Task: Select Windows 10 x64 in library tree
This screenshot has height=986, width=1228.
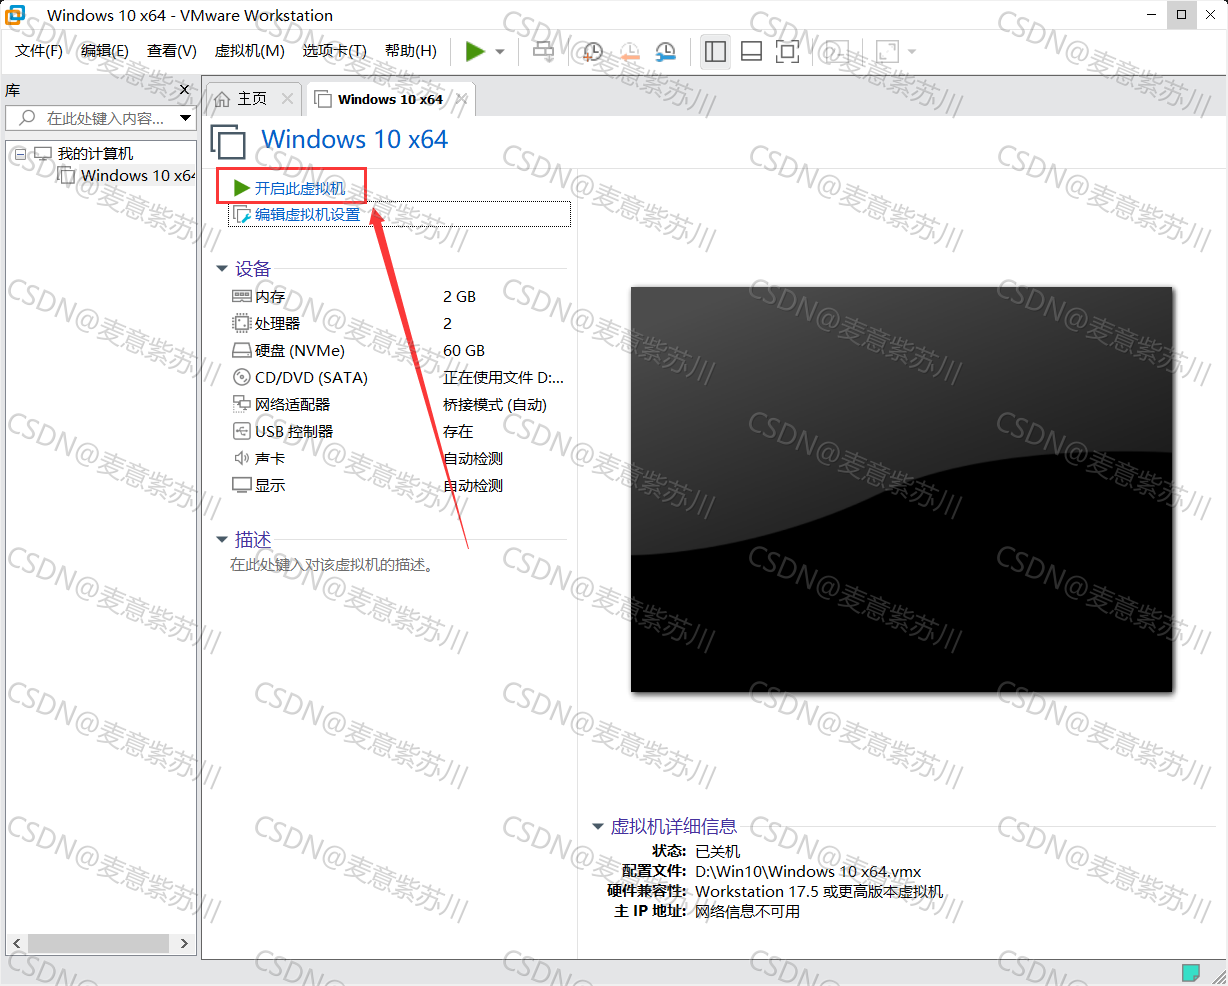Action: (138, 176)
